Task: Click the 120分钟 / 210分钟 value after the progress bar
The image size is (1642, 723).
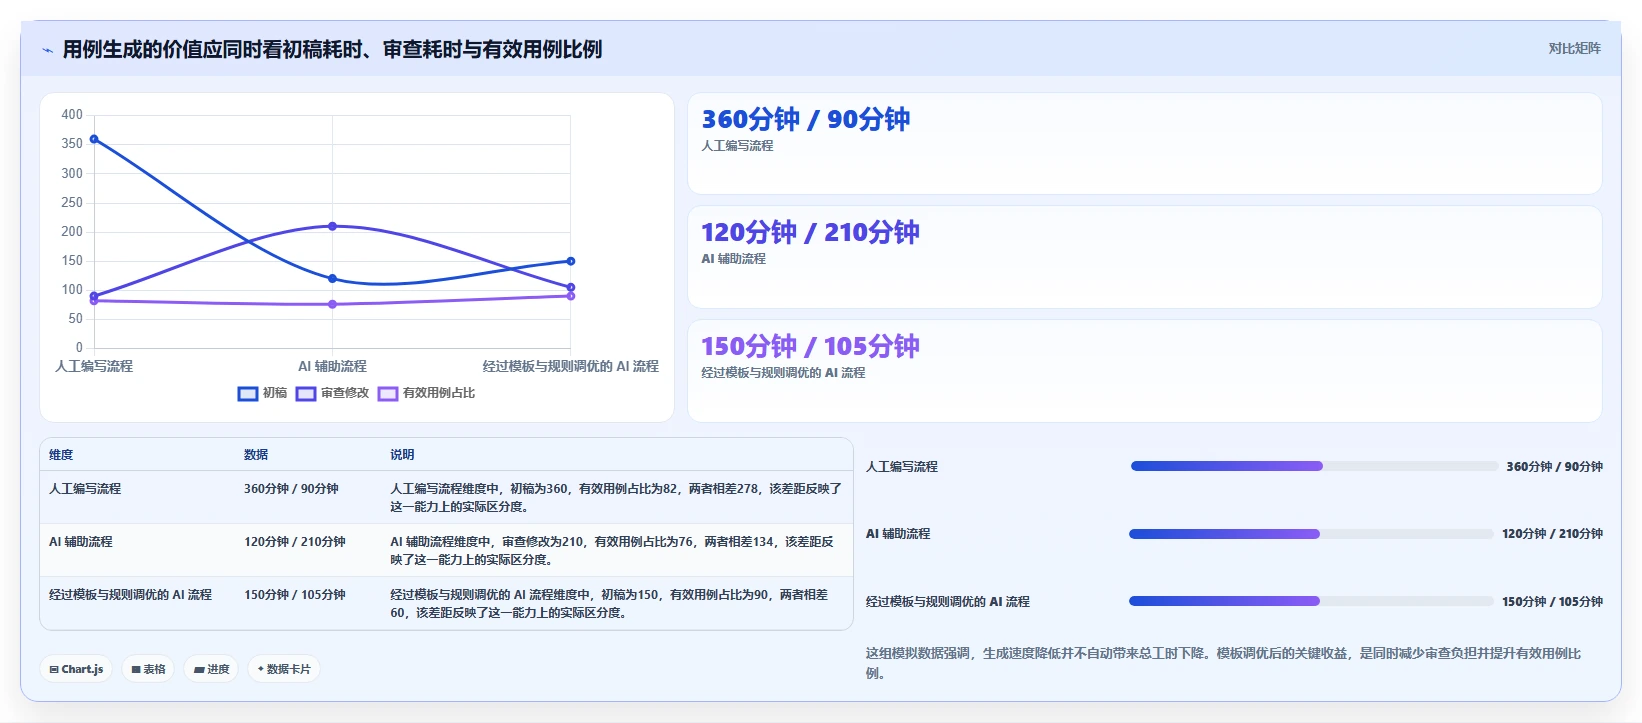Action: (1552, 534)
